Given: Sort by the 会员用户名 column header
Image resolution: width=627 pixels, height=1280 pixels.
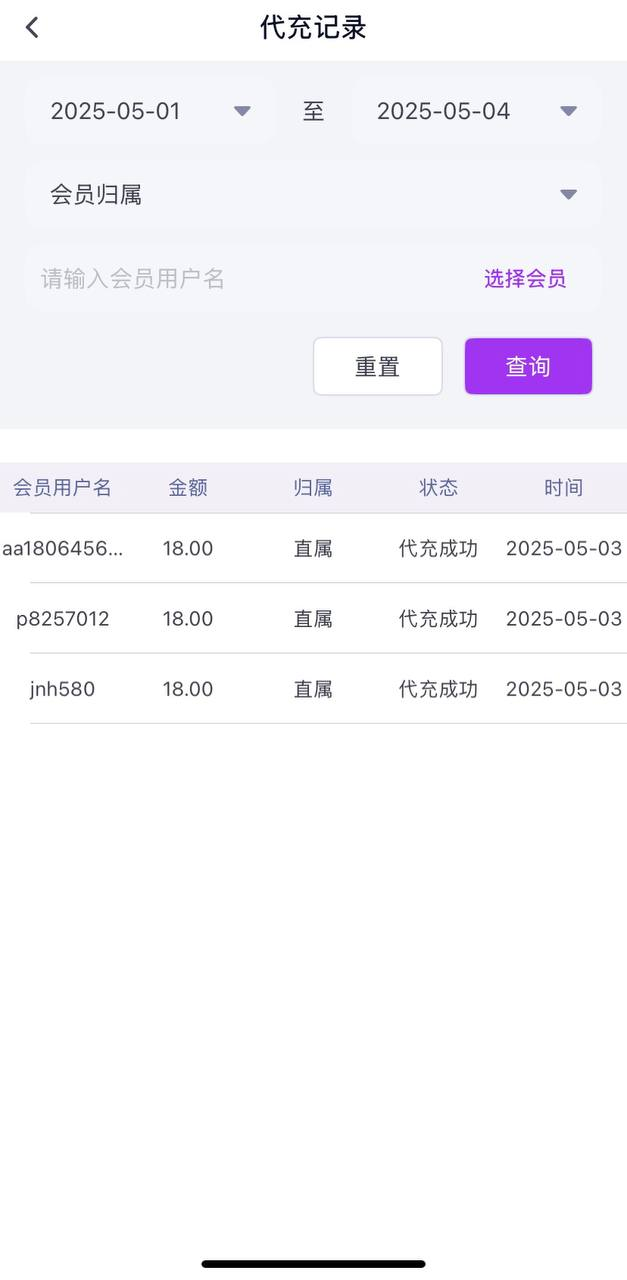Looking at the screenshot, I should (x=62, y=487).
